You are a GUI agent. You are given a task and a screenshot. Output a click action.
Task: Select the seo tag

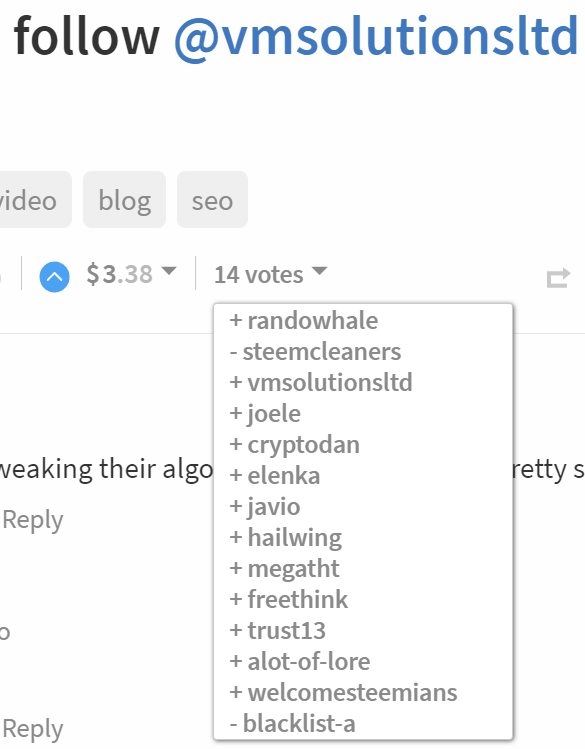(213, 200)
